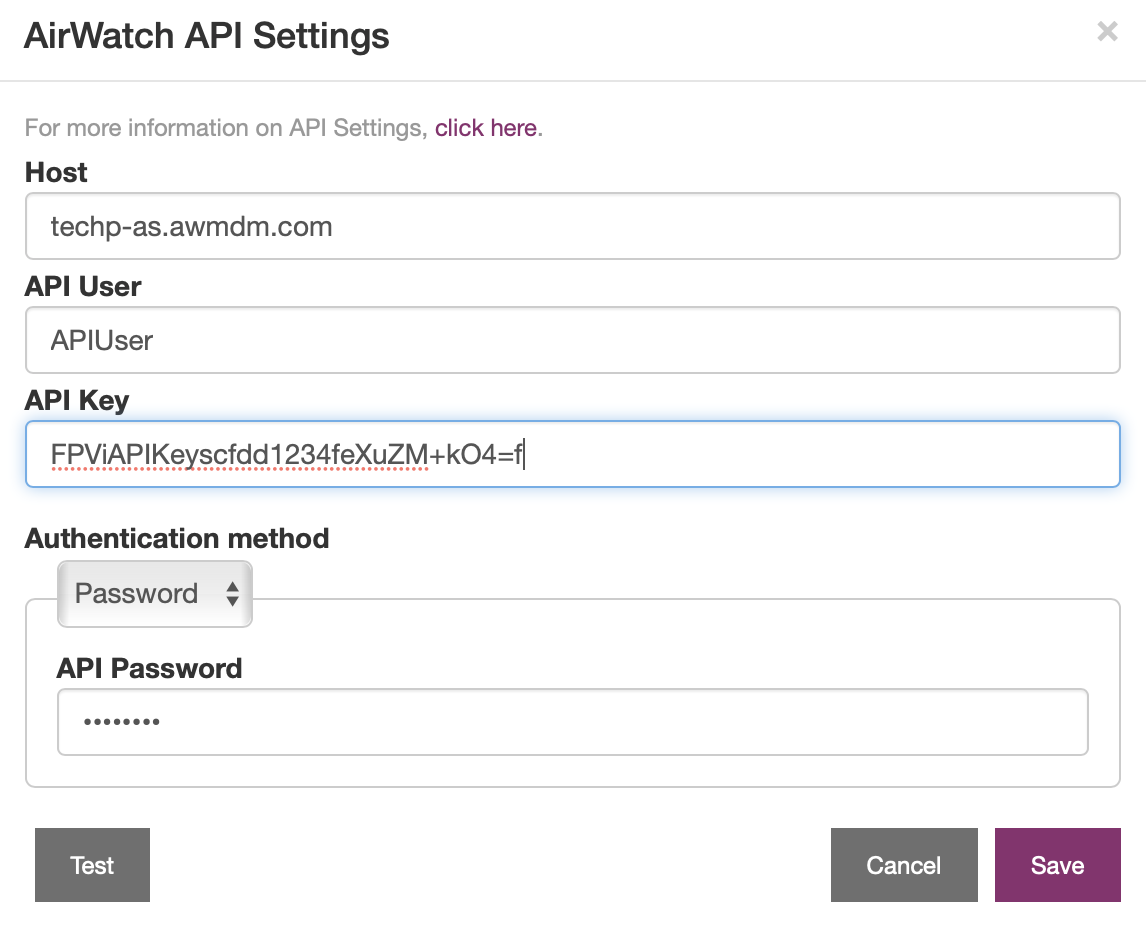Click the 'Host' field label
Viewport: 1146px width, 930px height.
[56, 173]
